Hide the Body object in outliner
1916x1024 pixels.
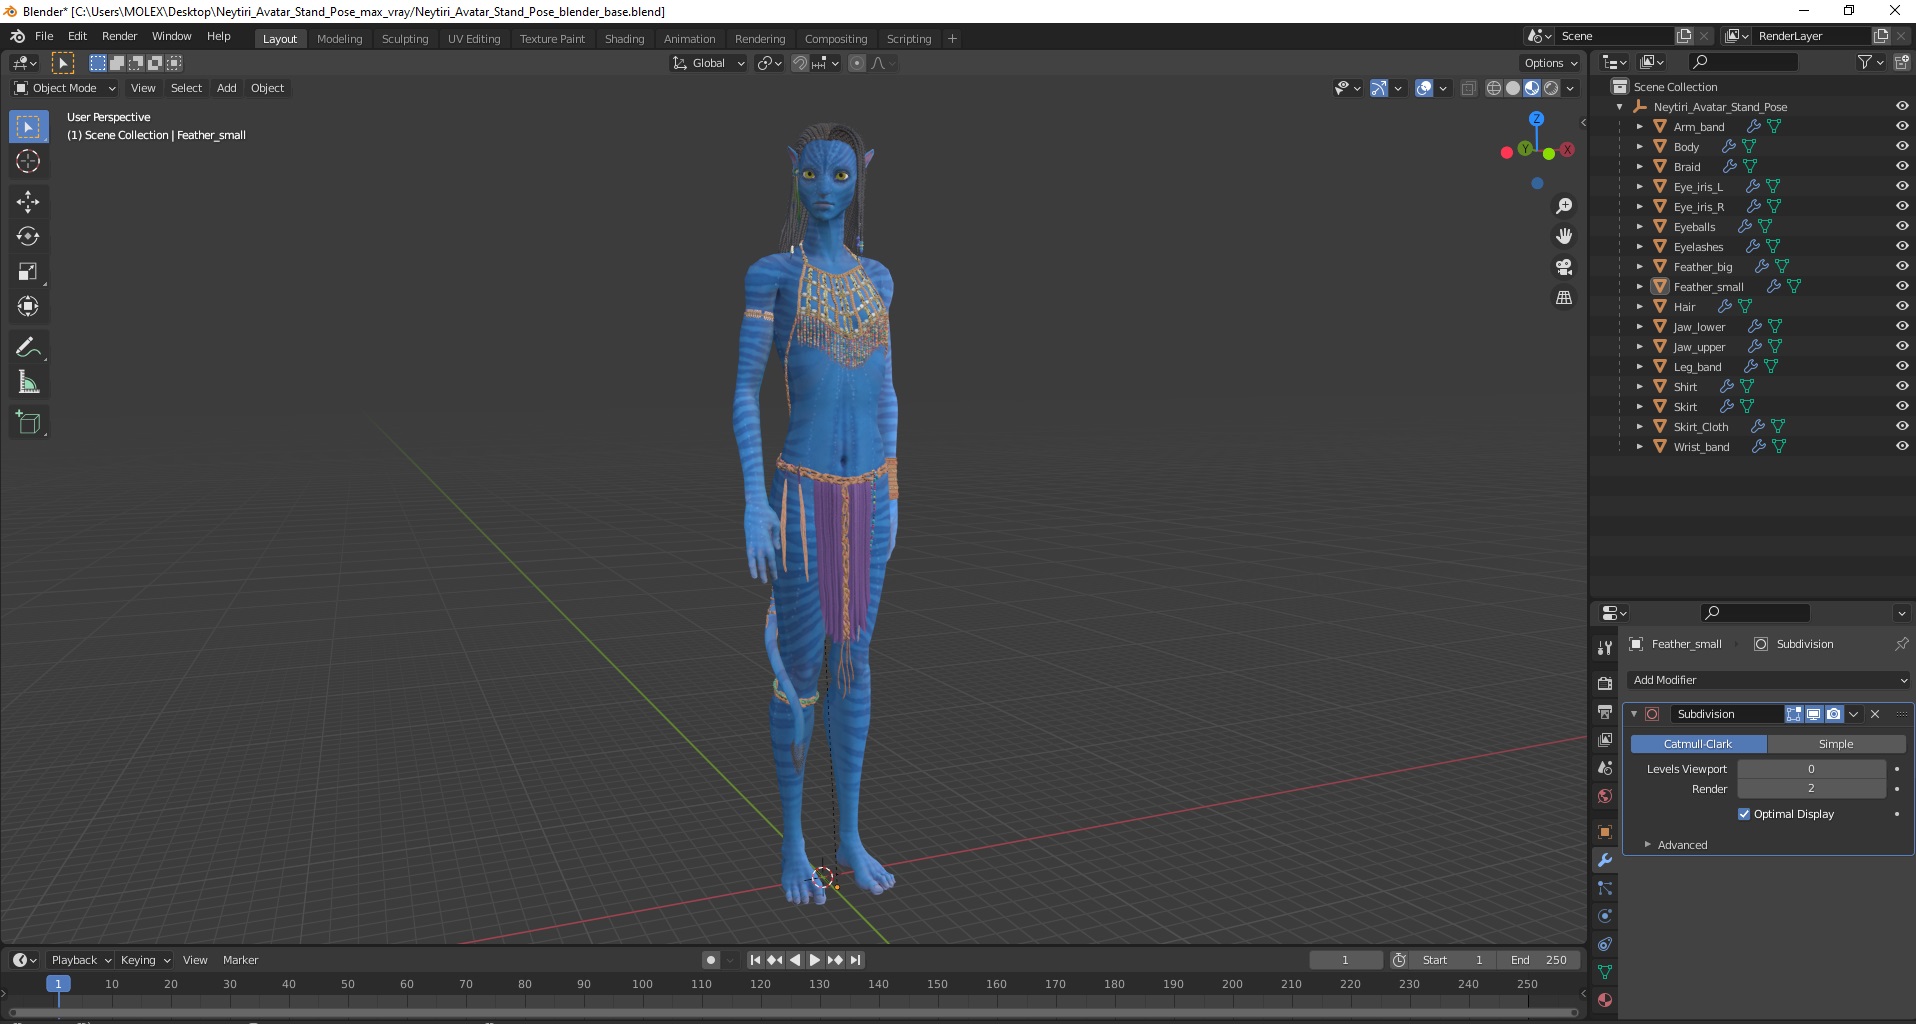[x=1902, y=147]
